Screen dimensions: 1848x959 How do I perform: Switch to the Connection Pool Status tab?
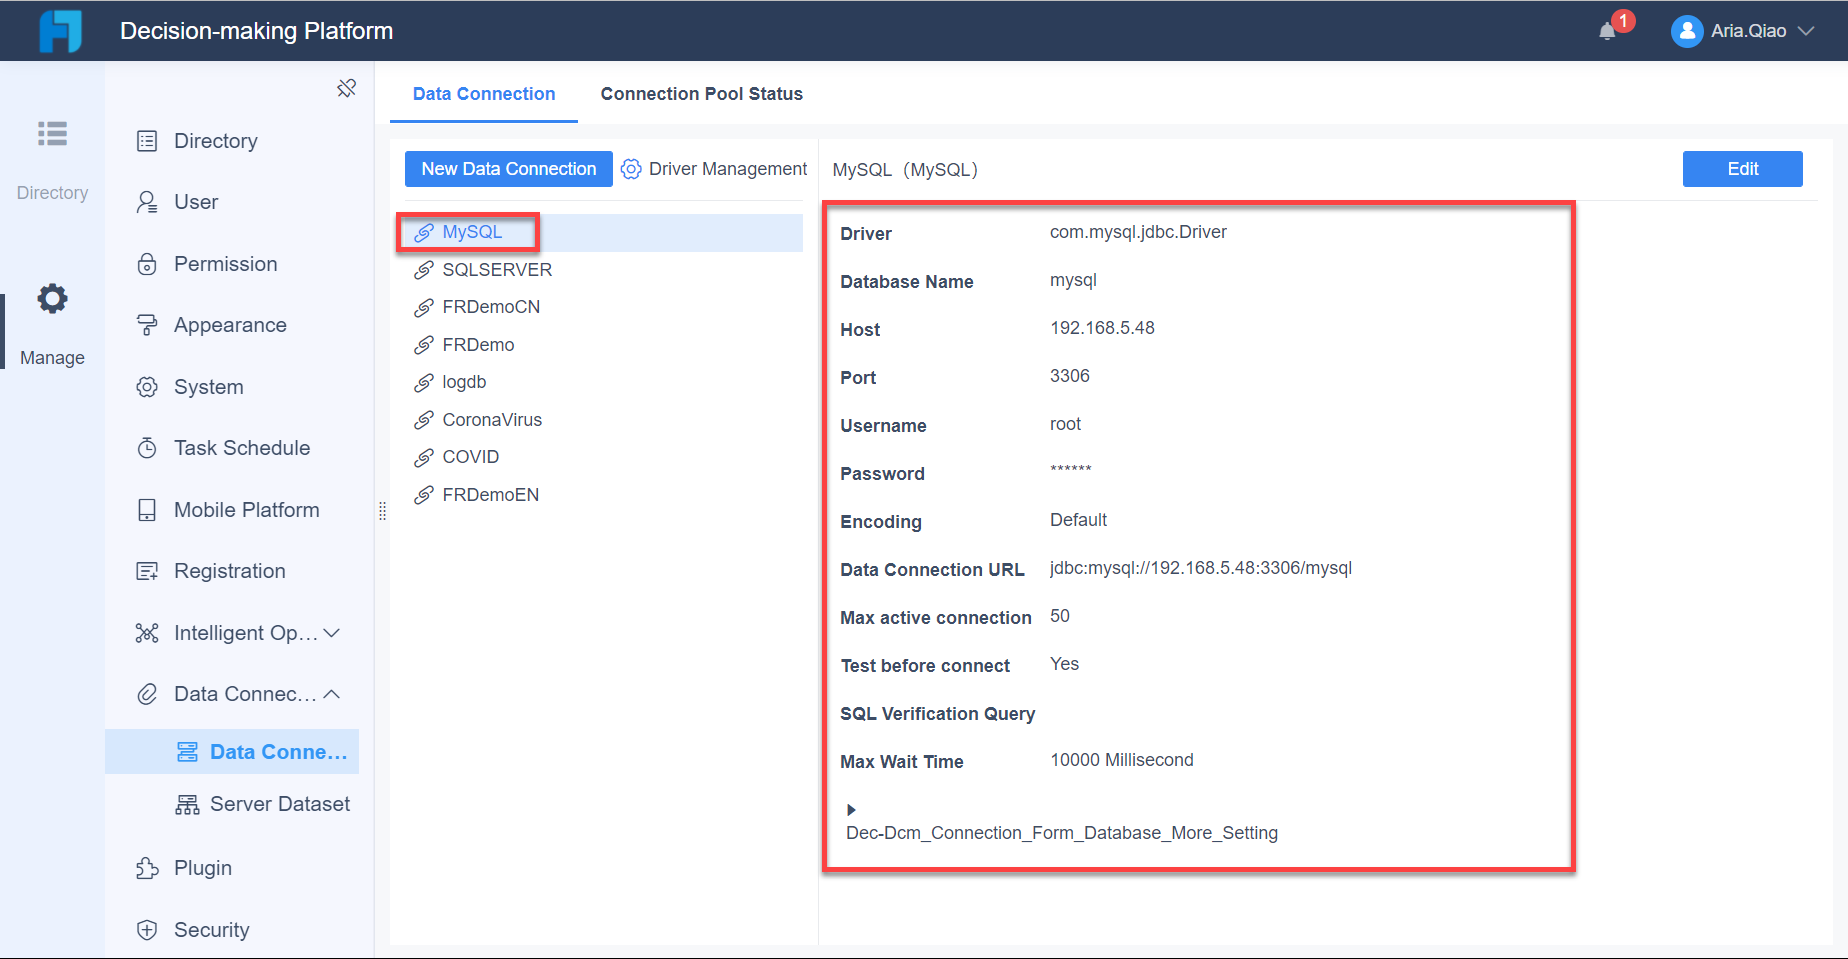point(702,94)
